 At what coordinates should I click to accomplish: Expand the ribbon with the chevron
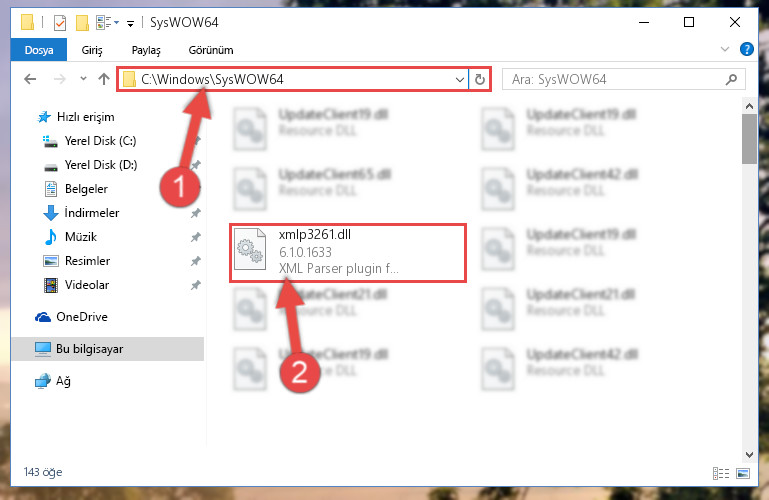point(725,50)
